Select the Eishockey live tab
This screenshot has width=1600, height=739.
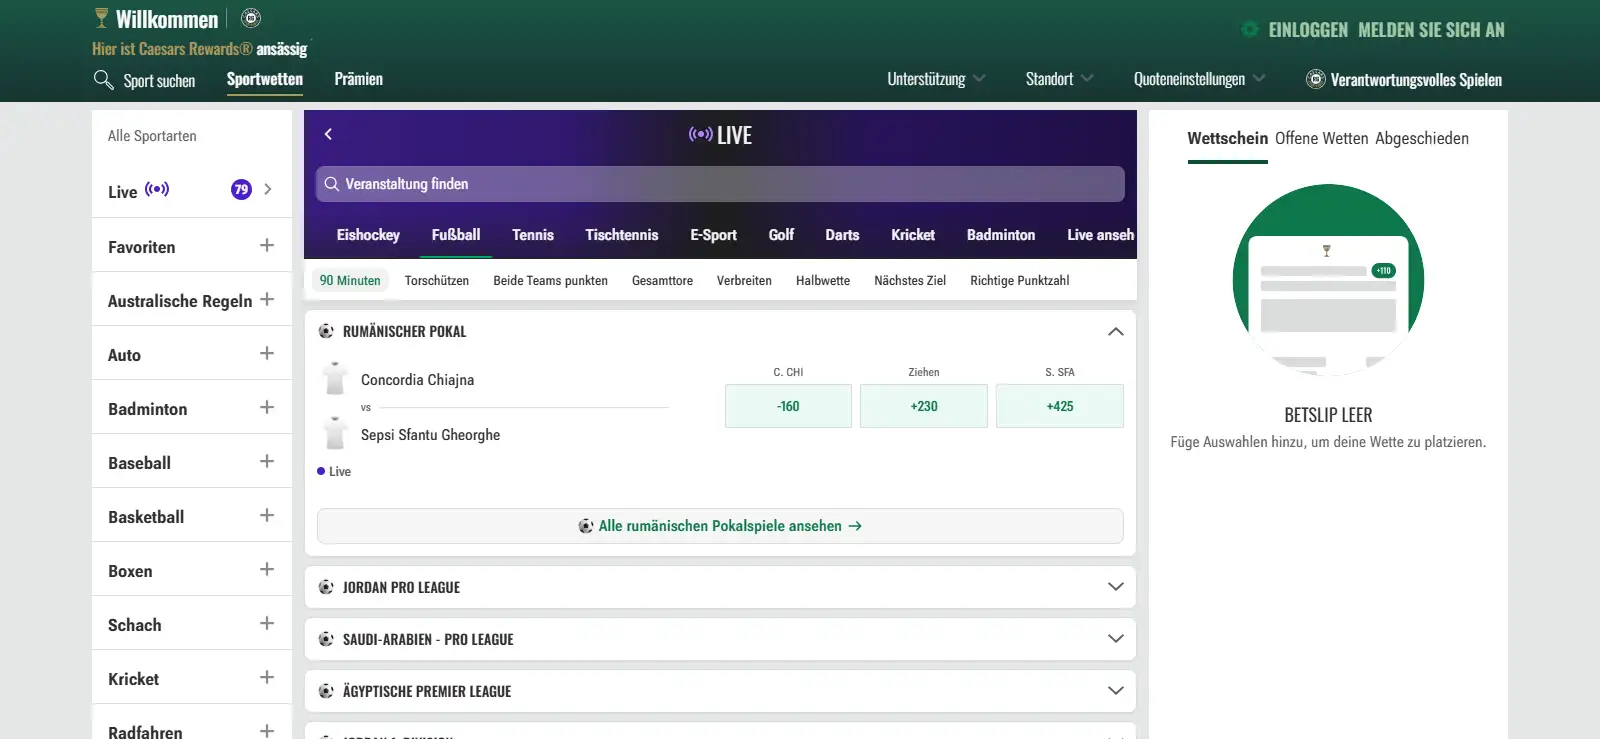(368, 235)
